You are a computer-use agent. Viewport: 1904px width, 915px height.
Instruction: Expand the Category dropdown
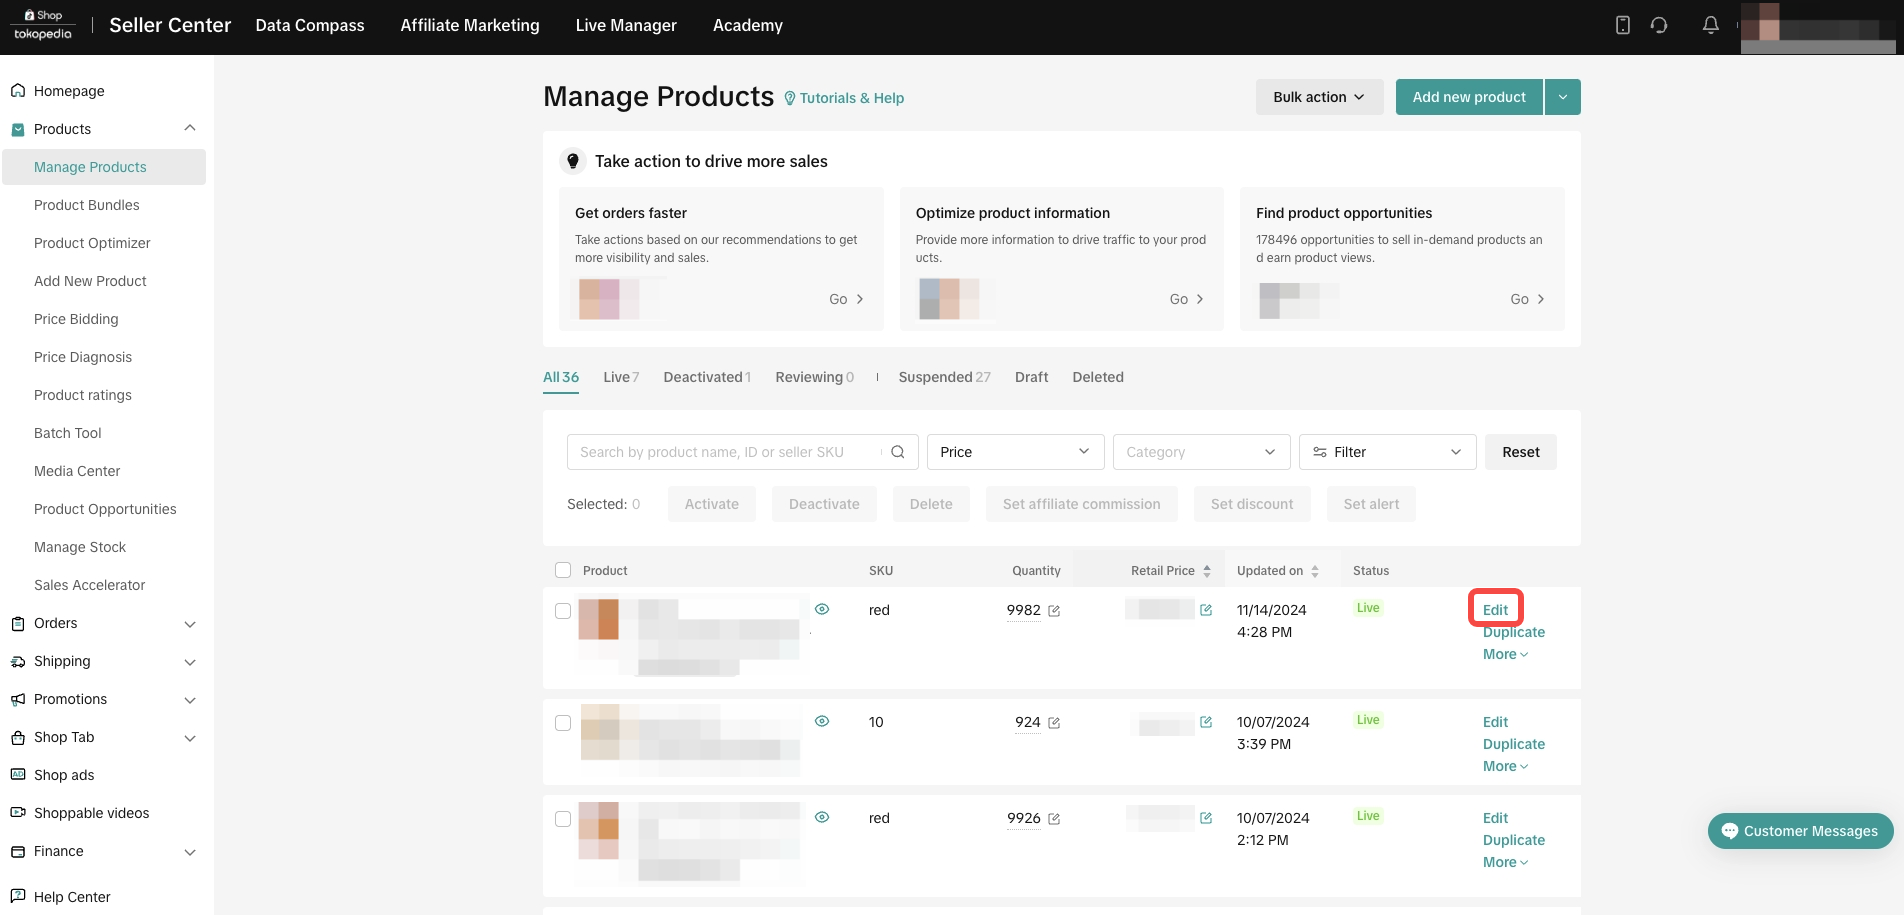[1200, 452]
